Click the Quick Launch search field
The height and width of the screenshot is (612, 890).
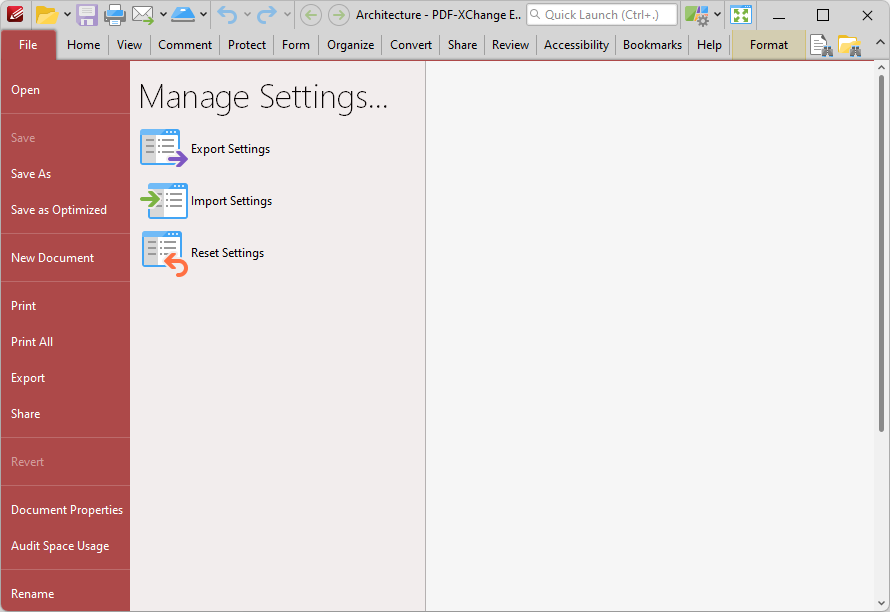[602, 15]
